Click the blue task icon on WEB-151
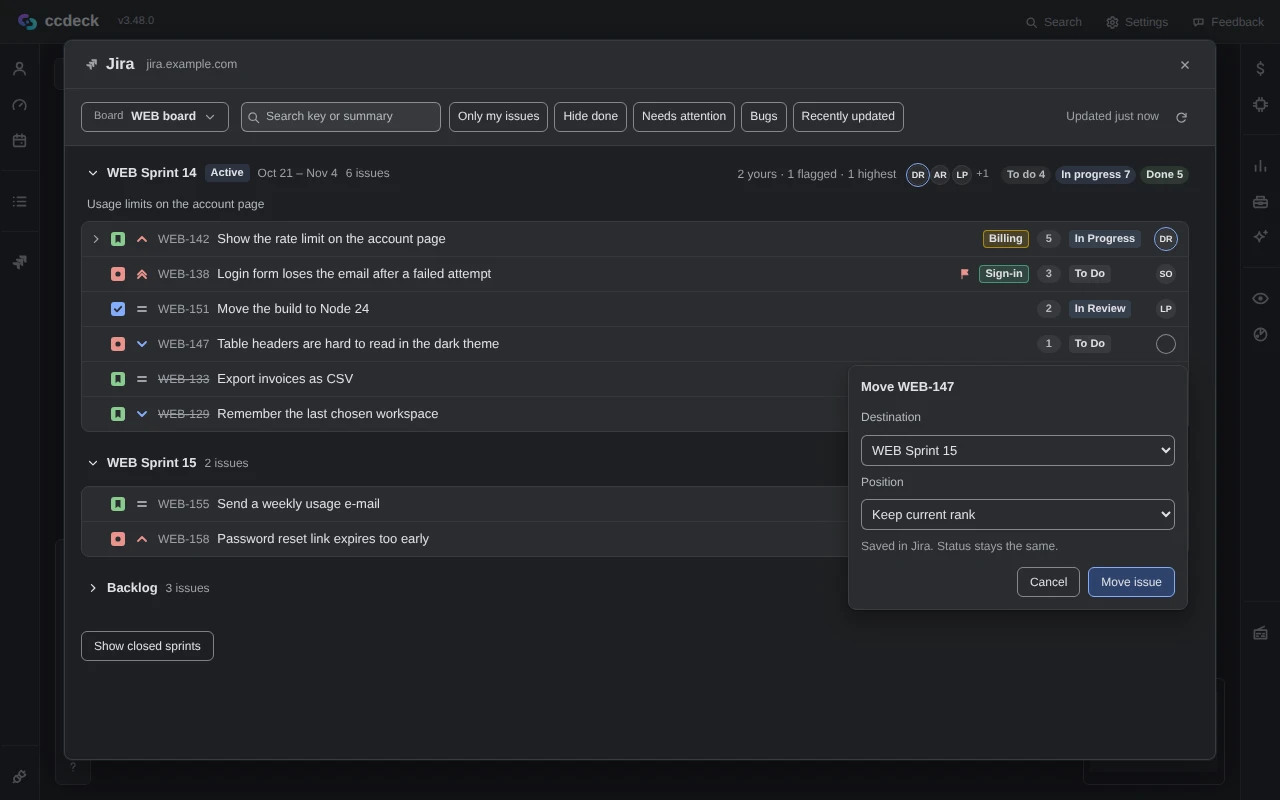The width and height of the screenshot is (1280, 800). [118, 309]
